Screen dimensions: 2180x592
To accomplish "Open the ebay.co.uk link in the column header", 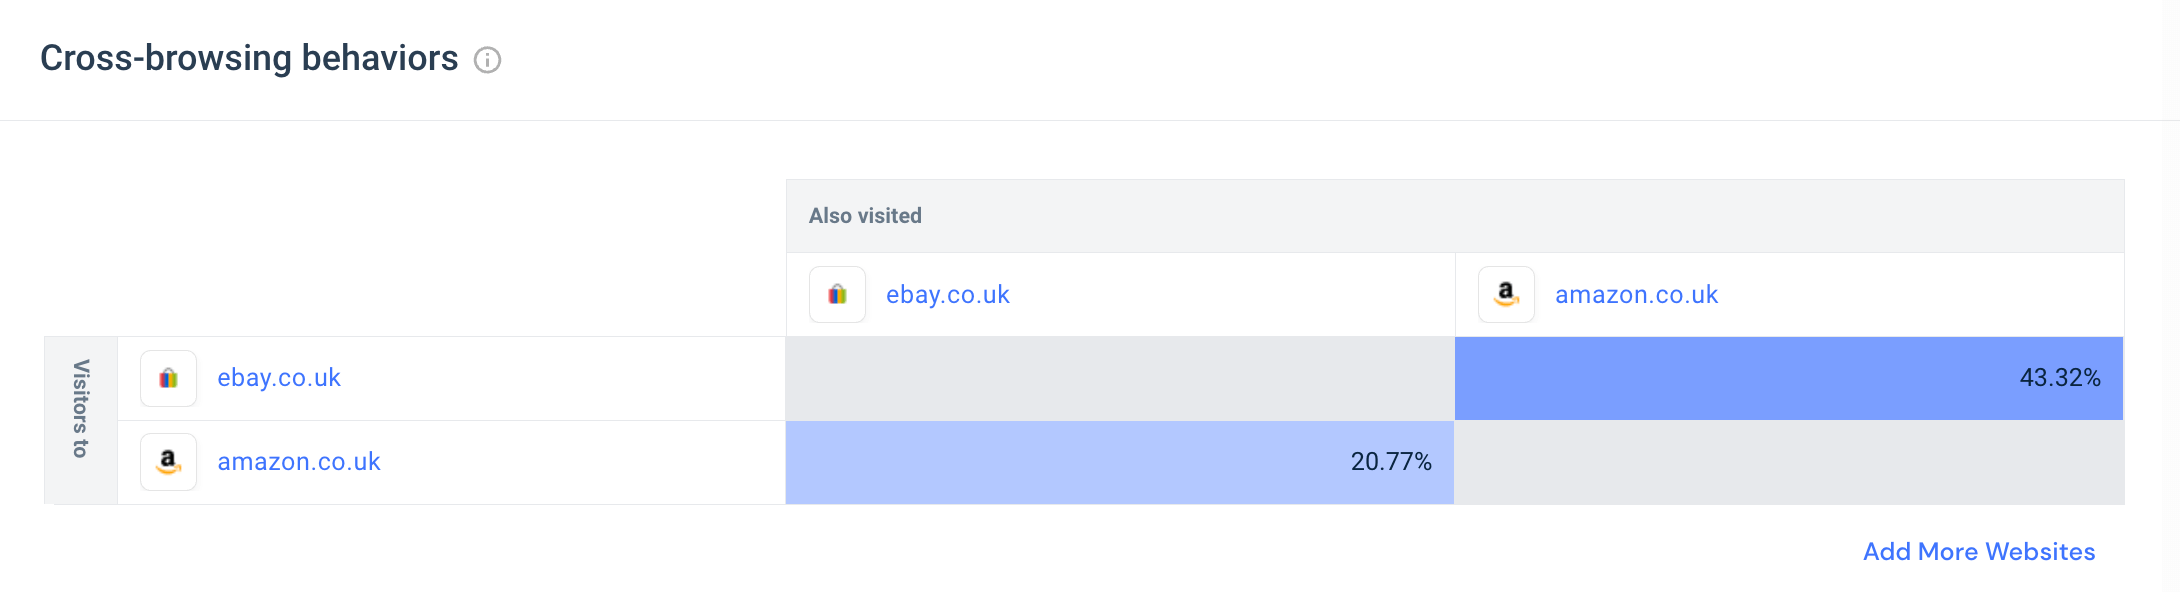I will pyautogui.click(x=946, y=294).
